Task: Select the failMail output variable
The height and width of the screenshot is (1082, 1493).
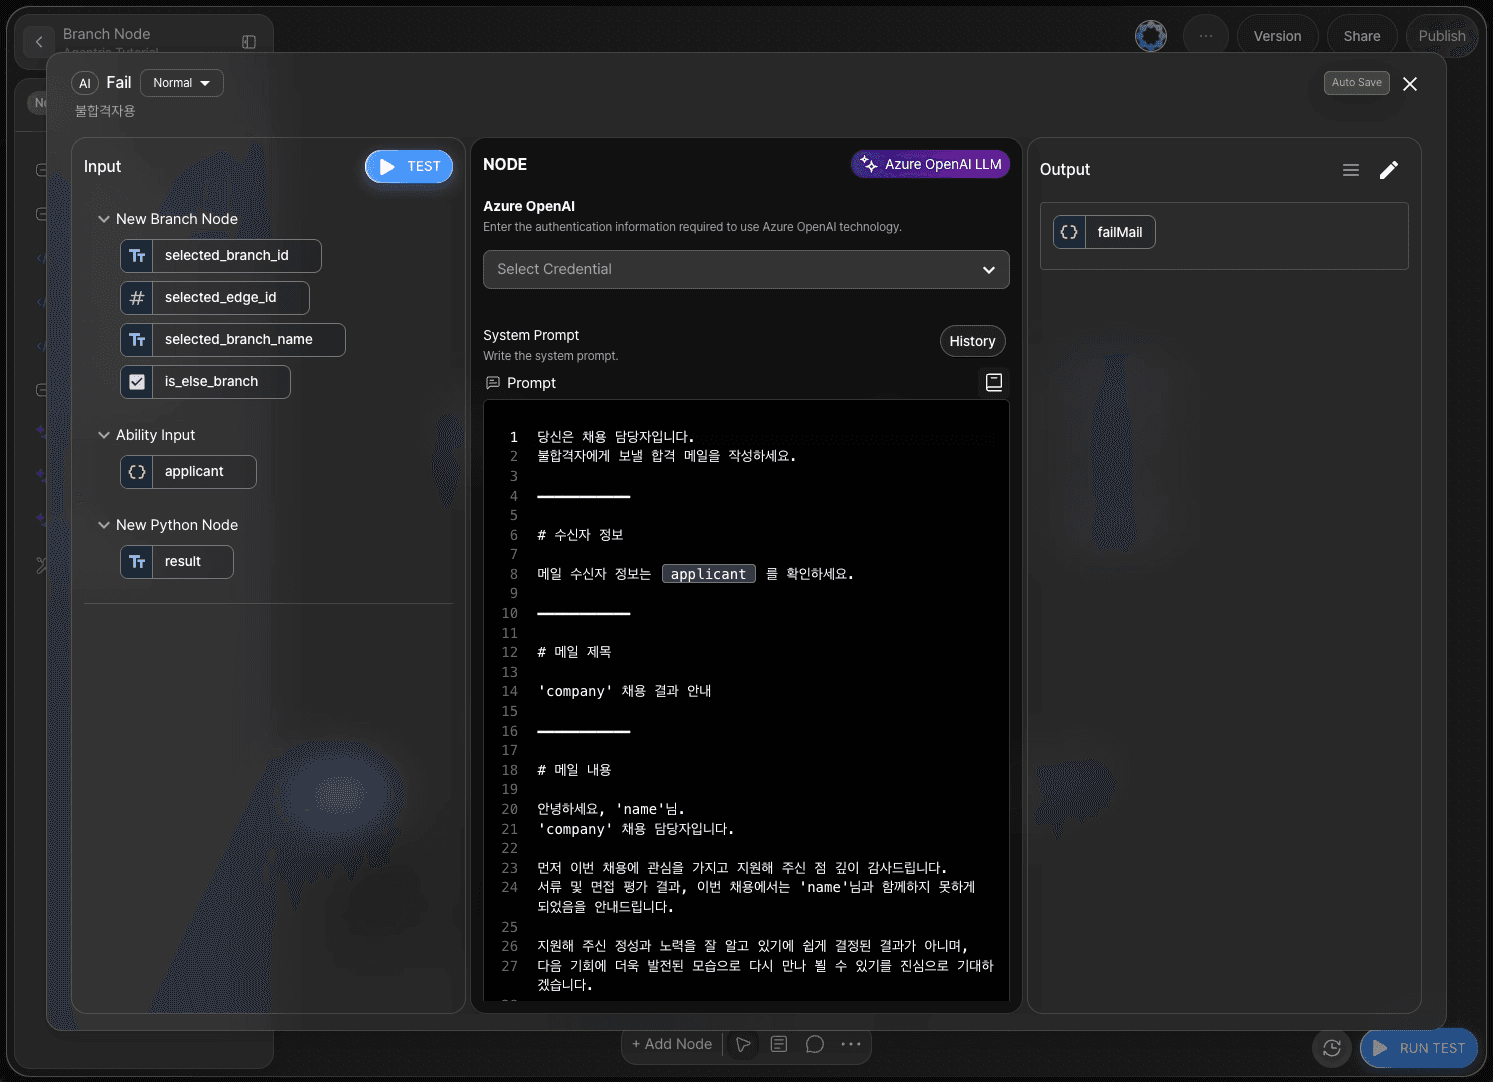Action: [1104, 232]
